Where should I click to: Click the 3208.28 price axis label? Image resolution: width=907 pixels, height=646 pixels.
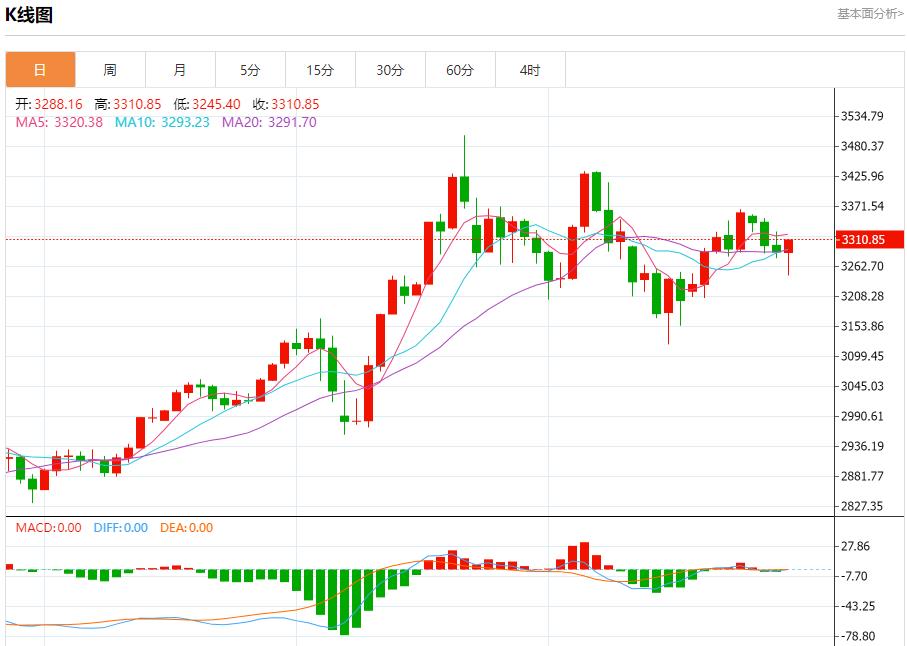[862, 296]
